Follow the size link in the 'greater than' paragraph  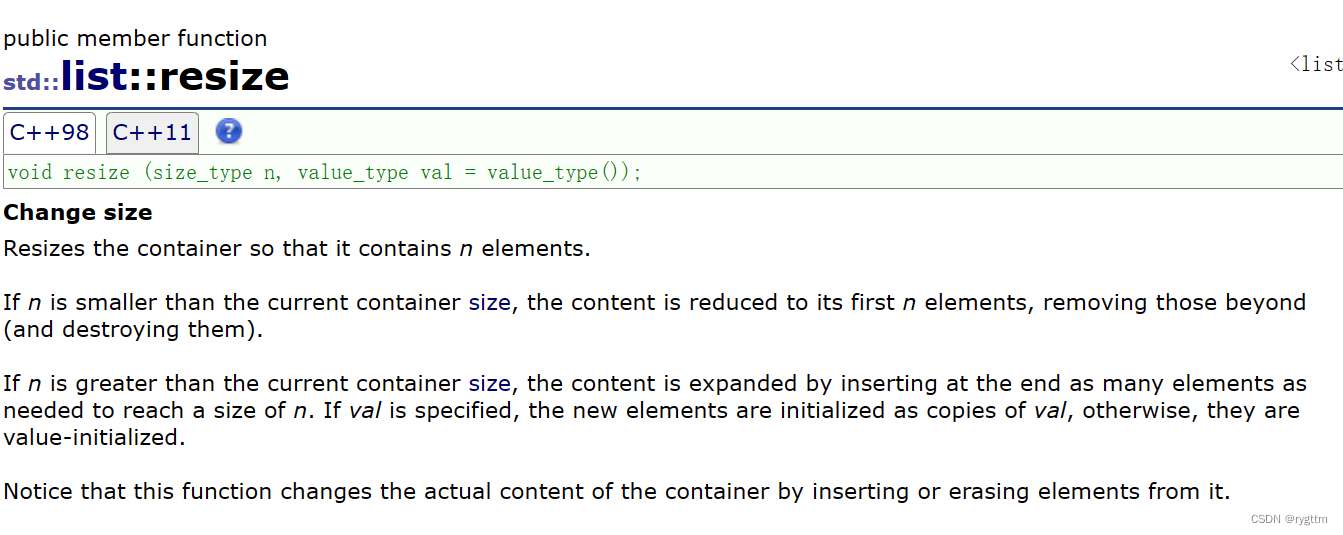coord(489,383)
